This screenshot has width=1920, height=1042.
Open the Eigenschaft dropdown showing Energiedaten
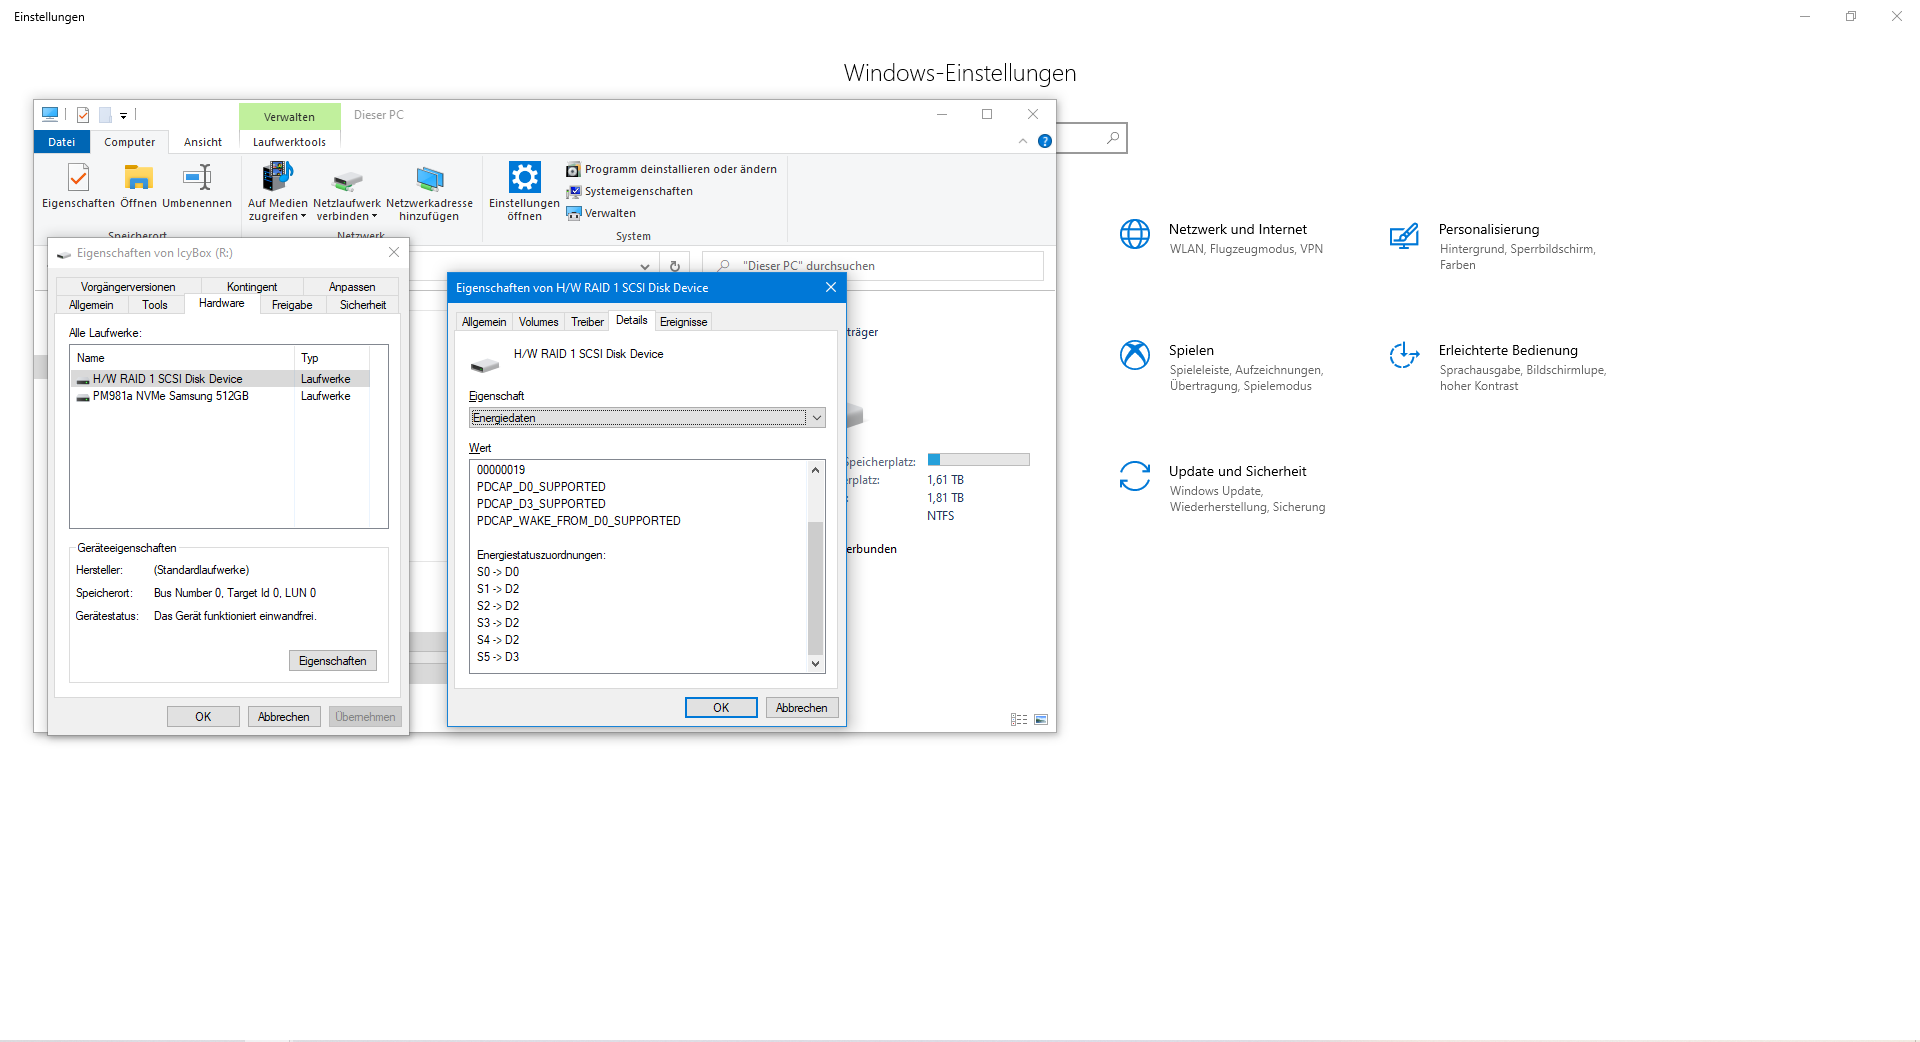click(647, 418)
